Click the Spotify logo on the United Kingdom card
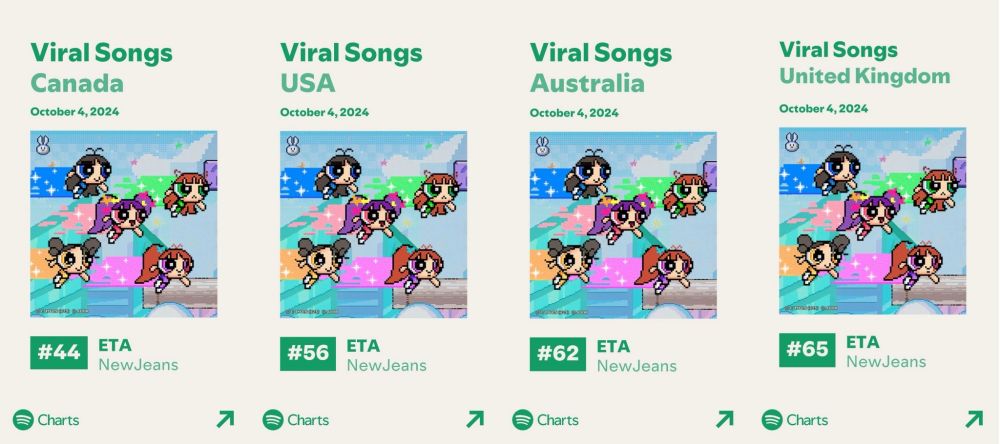 (x=772, y=420)
